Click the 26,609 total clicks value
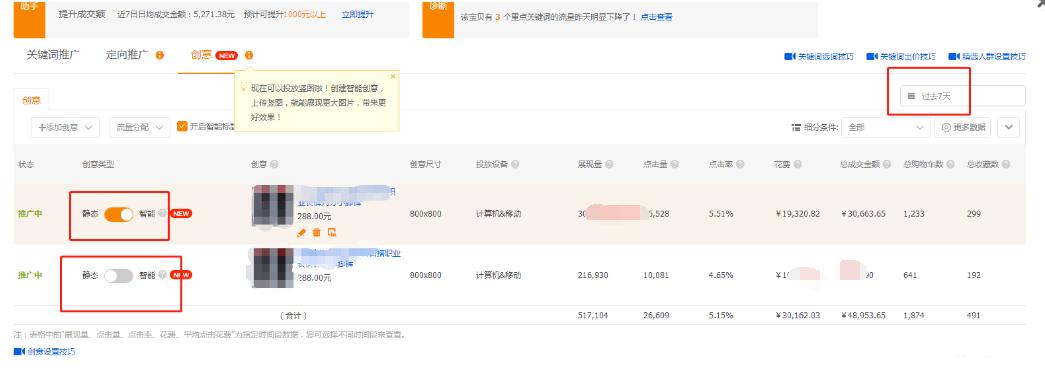1045x381 pixels. (x=656, y=316)
